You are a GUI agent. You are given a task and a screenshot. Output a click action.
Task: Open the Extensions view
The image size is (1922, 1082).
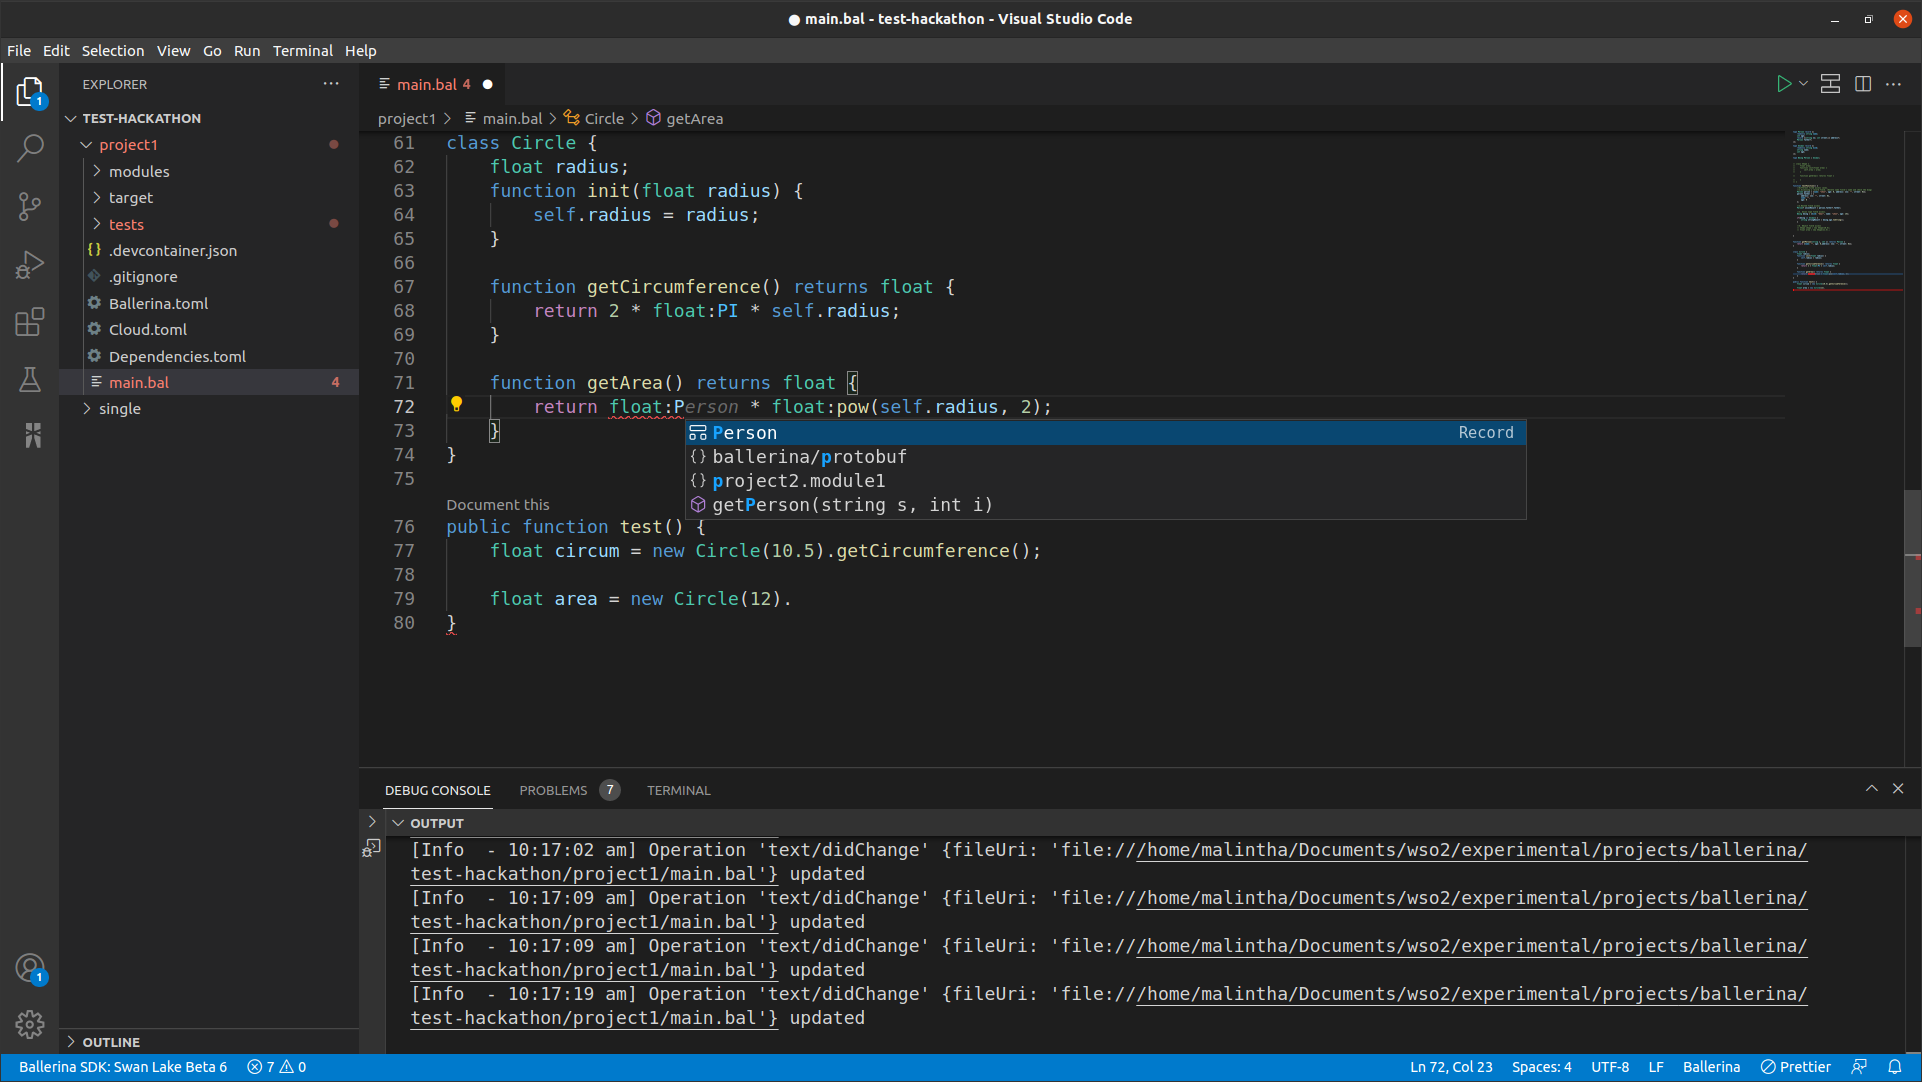click(30, 322)
